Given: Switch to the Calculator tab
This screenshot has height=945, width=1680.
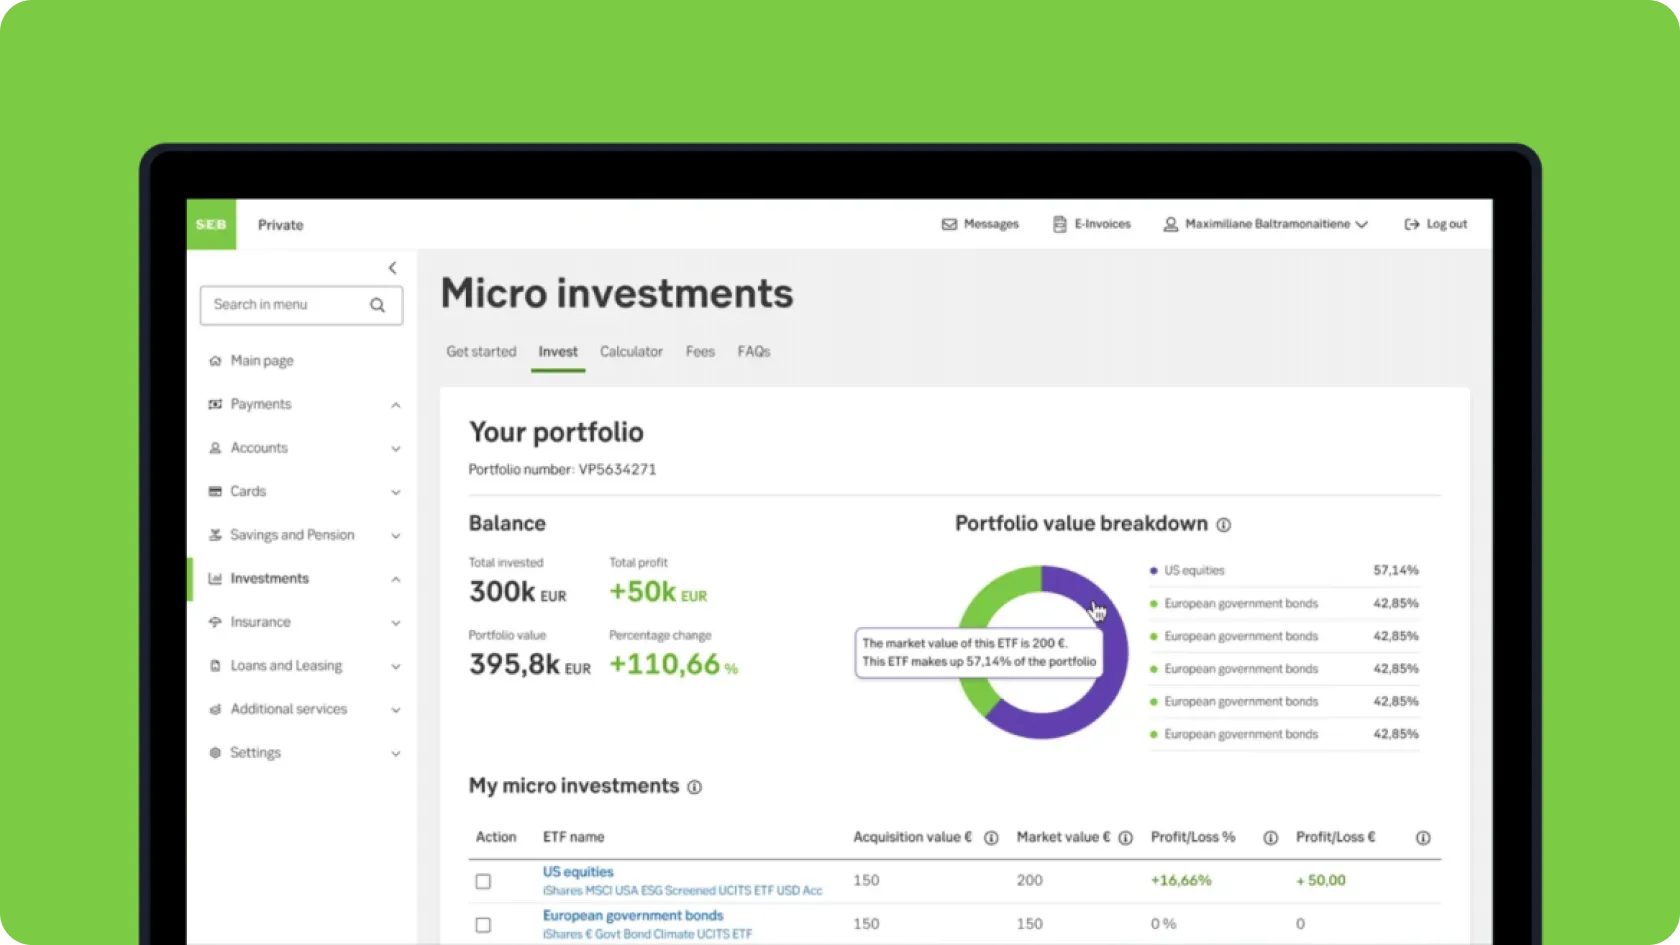Looking at the screenshot, I should tap(631, 352).
